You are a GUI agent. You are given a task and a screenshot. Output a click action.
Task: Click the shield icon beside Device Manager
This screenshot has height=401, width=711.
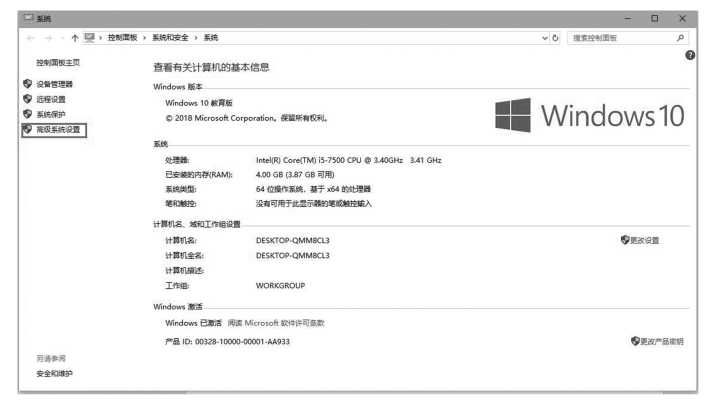coord(27,83)
